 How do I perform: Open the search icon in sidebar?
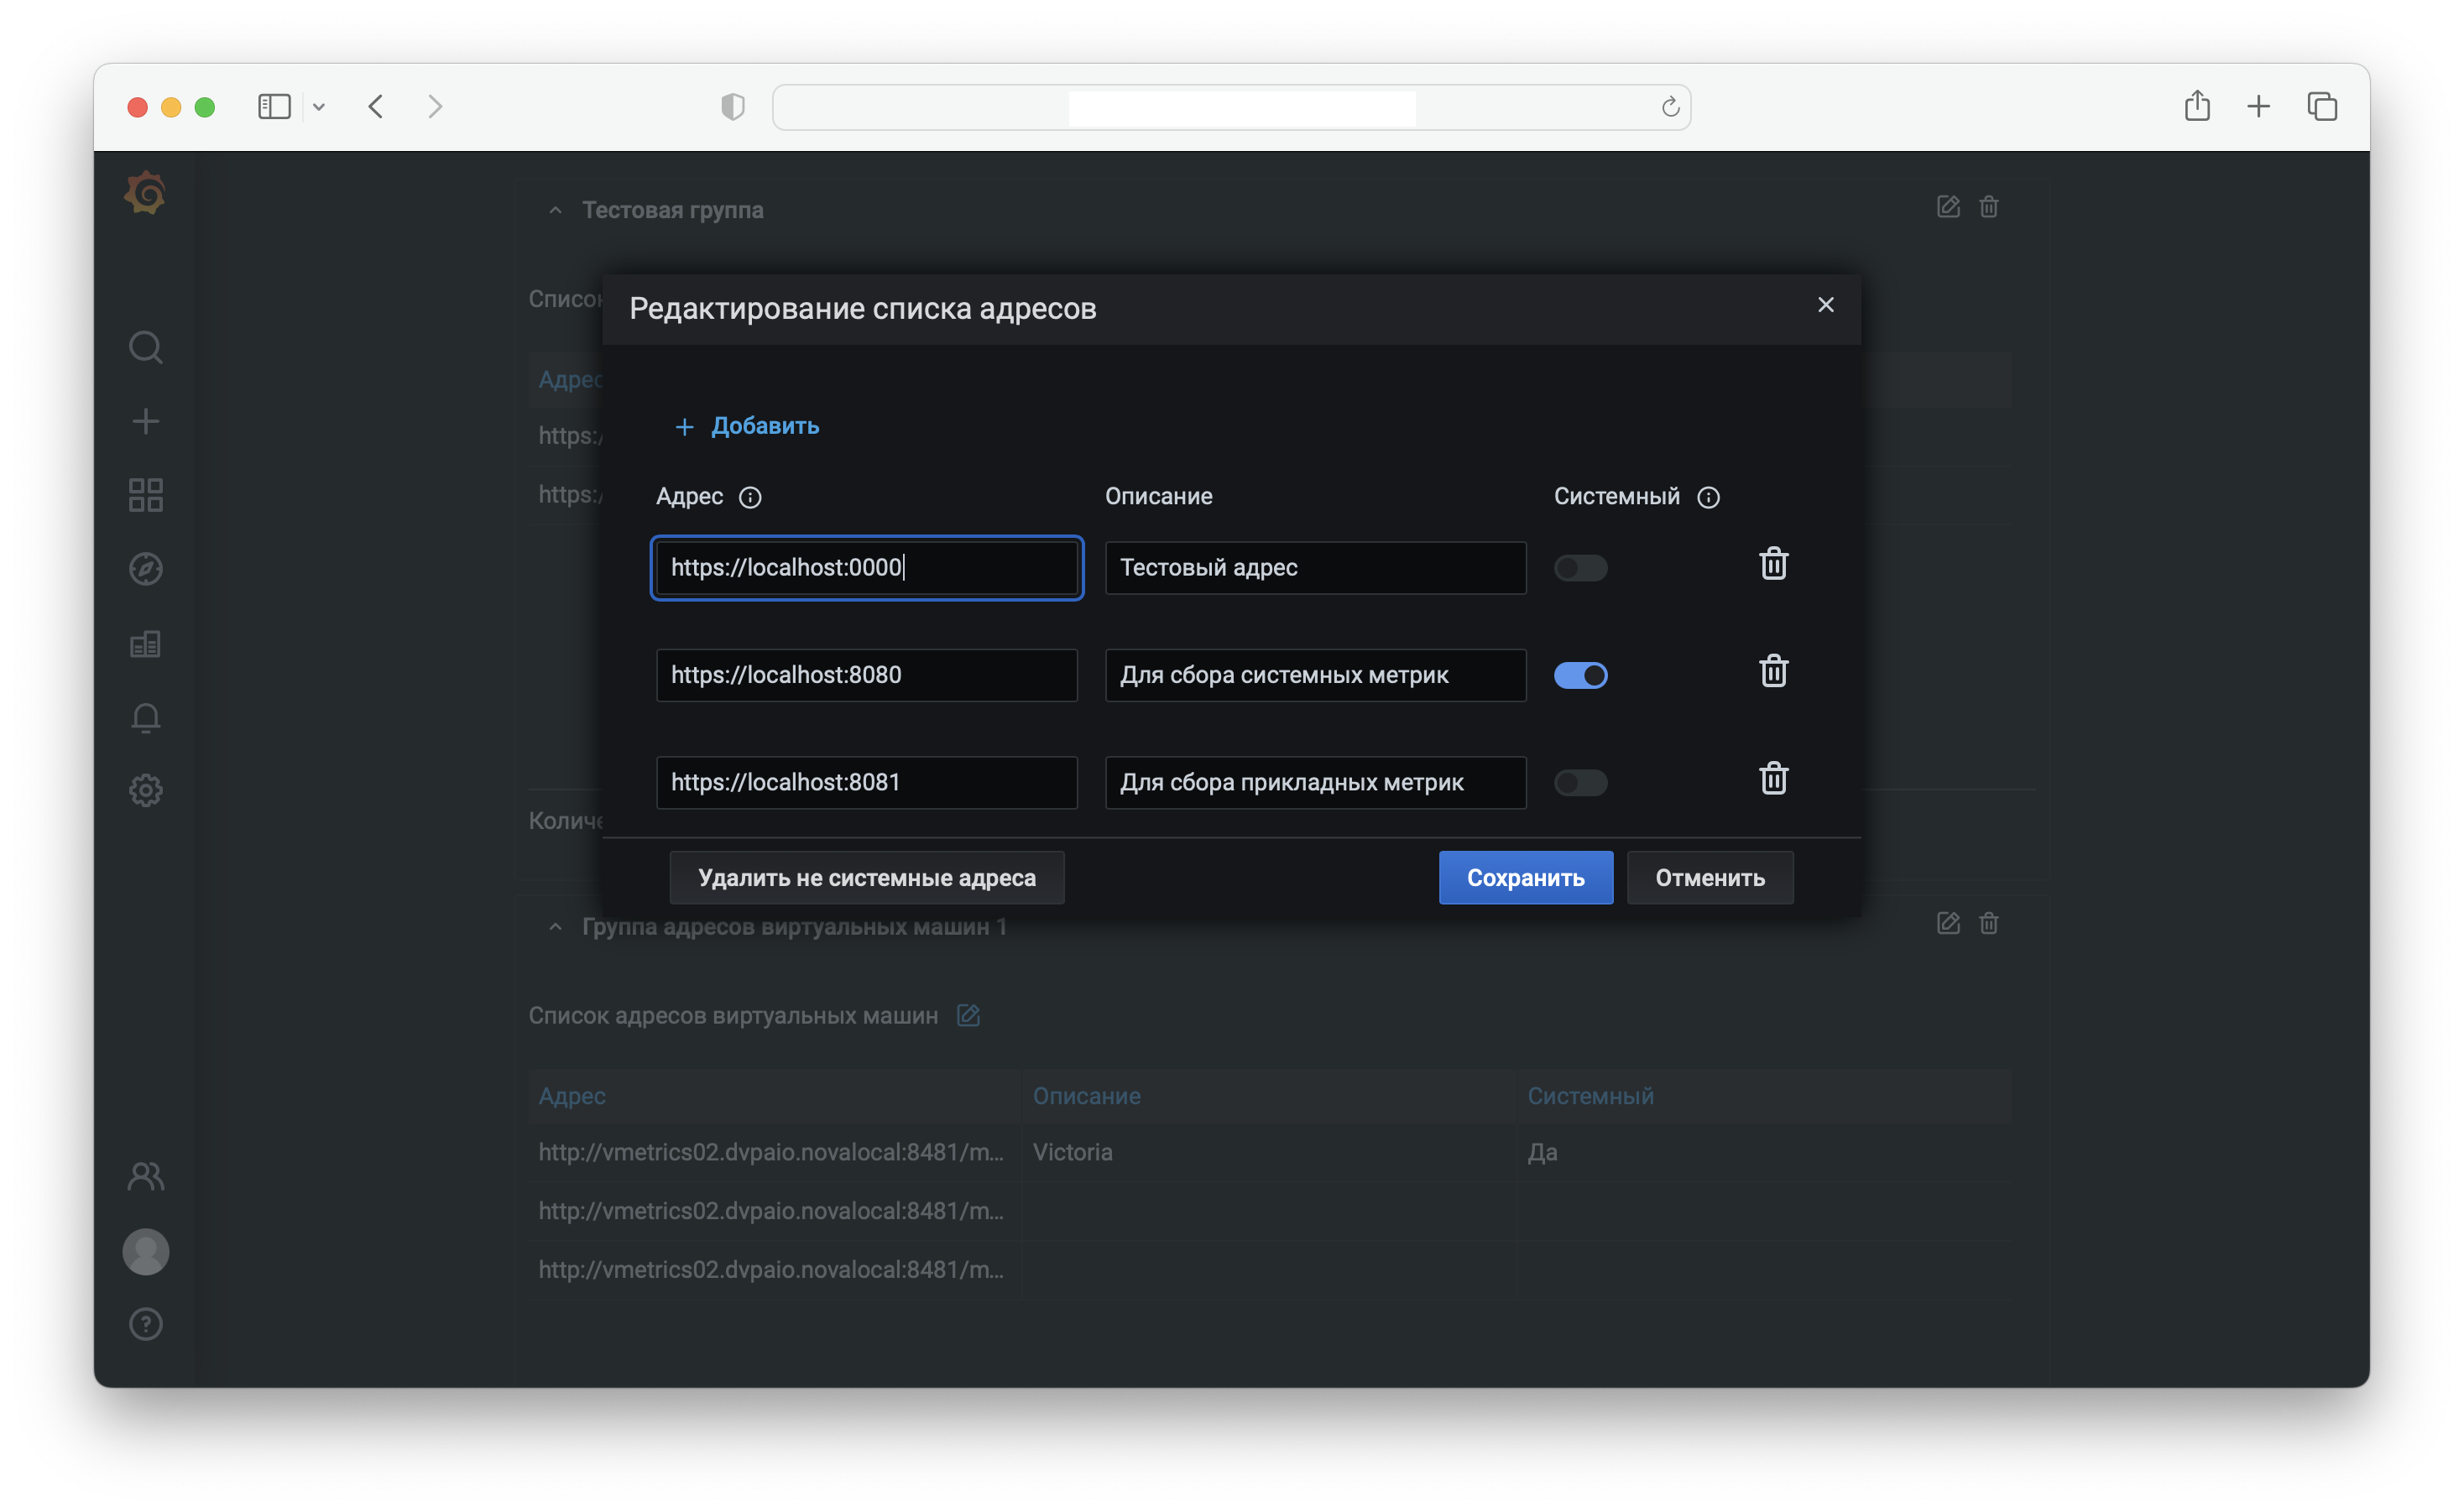coord(146,347)
